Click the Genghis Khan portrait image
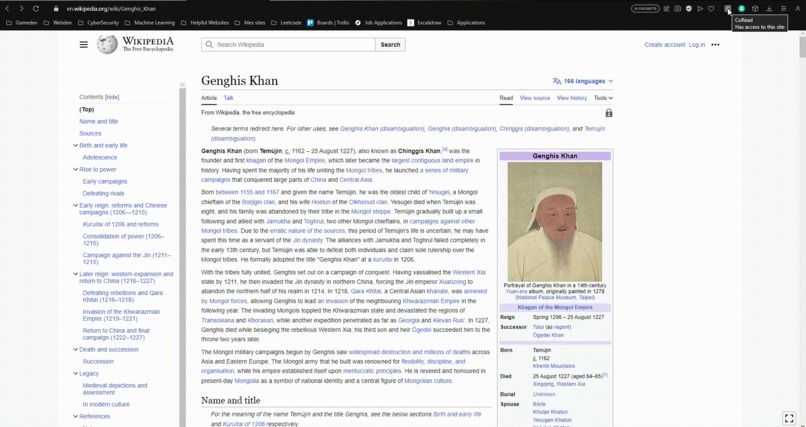806x427 pixels. tap(555, 221)
